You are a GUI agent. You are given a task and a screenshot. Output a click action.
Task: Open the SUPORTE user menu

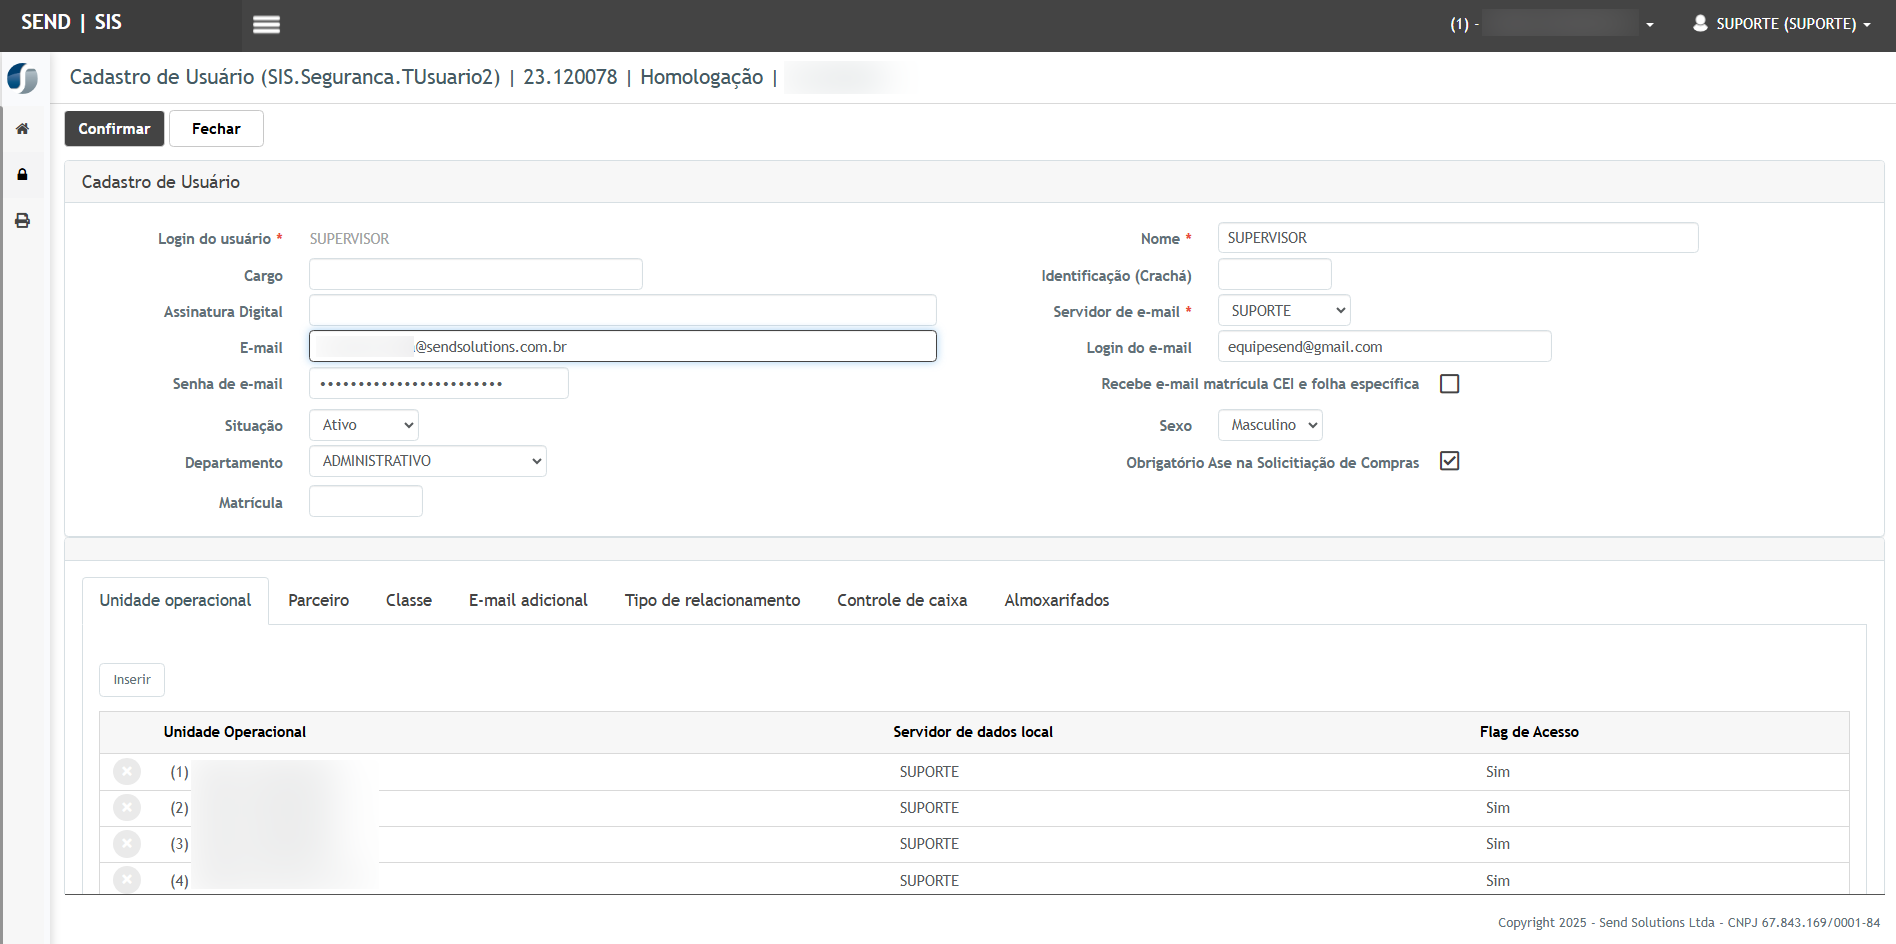(x=1781, y=24)
